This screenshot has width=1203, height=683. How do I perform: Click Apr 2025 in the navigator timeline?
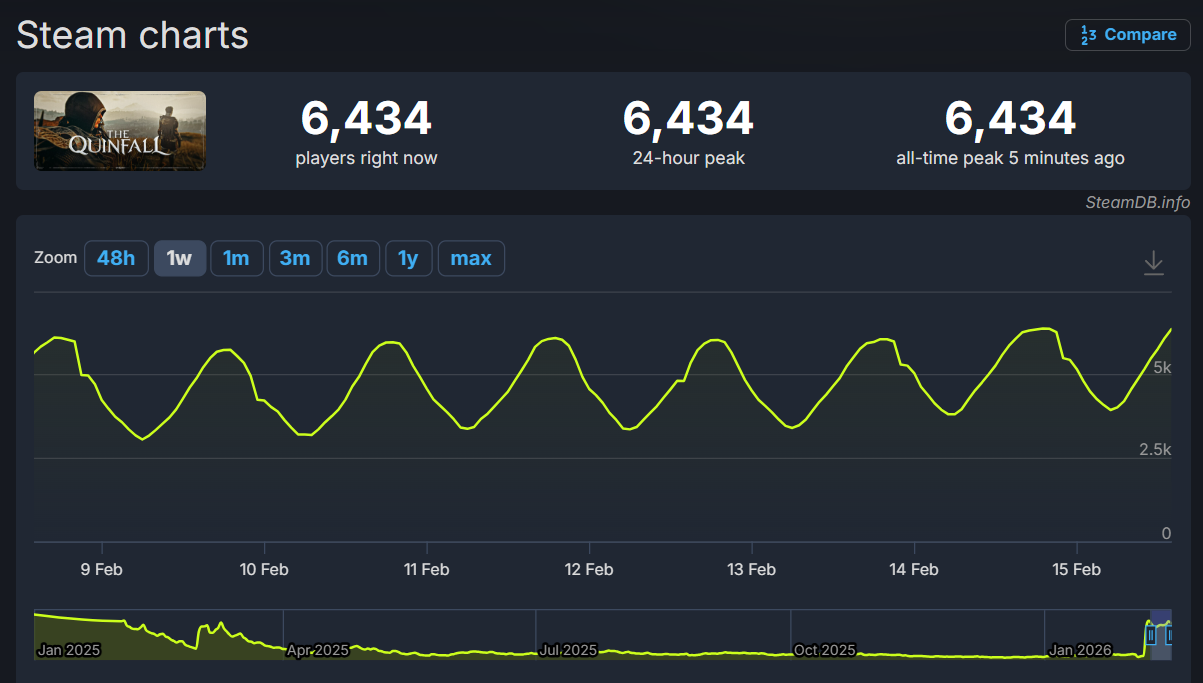pyautogui.click(x=318, y=650)
